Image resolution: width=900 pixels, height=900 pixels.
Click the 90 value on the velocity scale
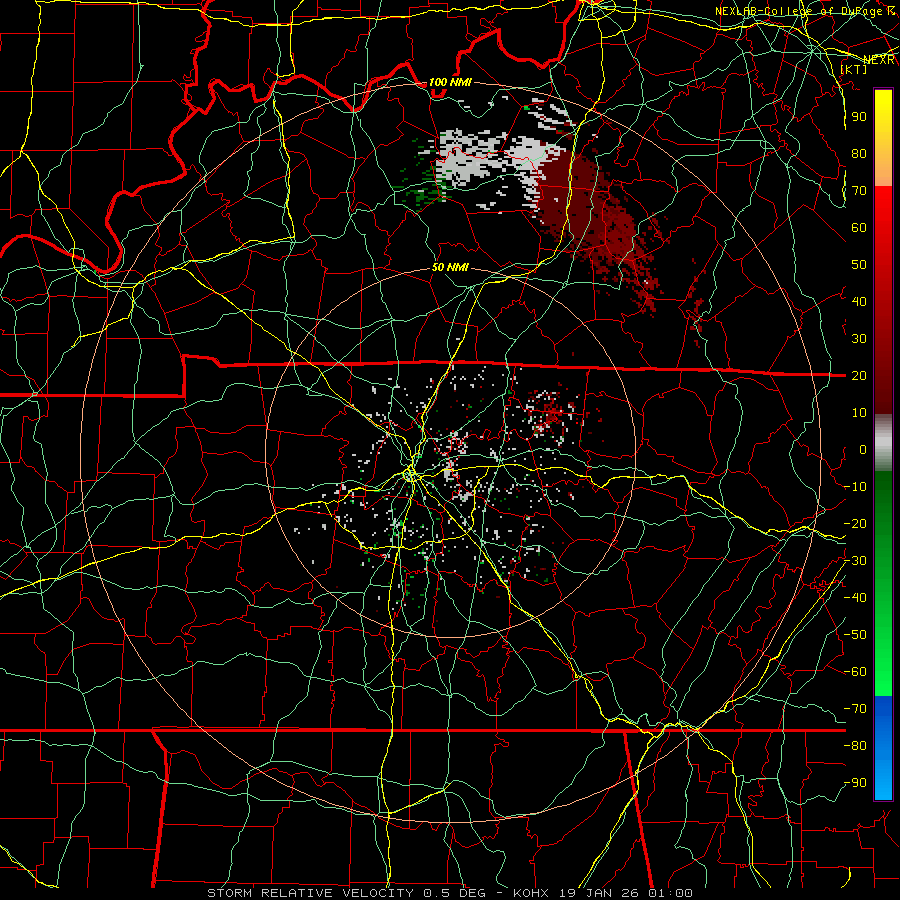(x=859, y=117)
